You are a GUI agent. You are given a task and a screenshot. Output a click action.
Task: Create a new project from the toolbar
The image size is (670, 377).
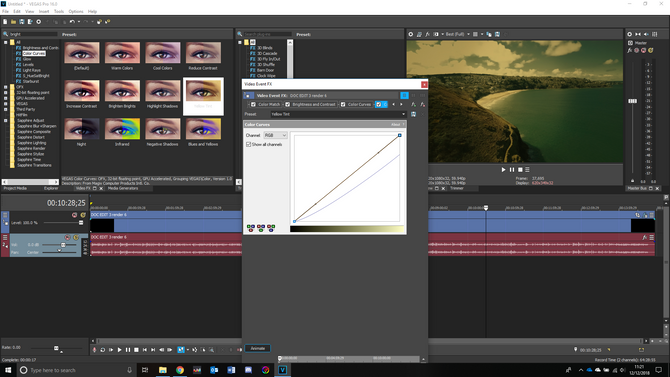tap(5, 22)
